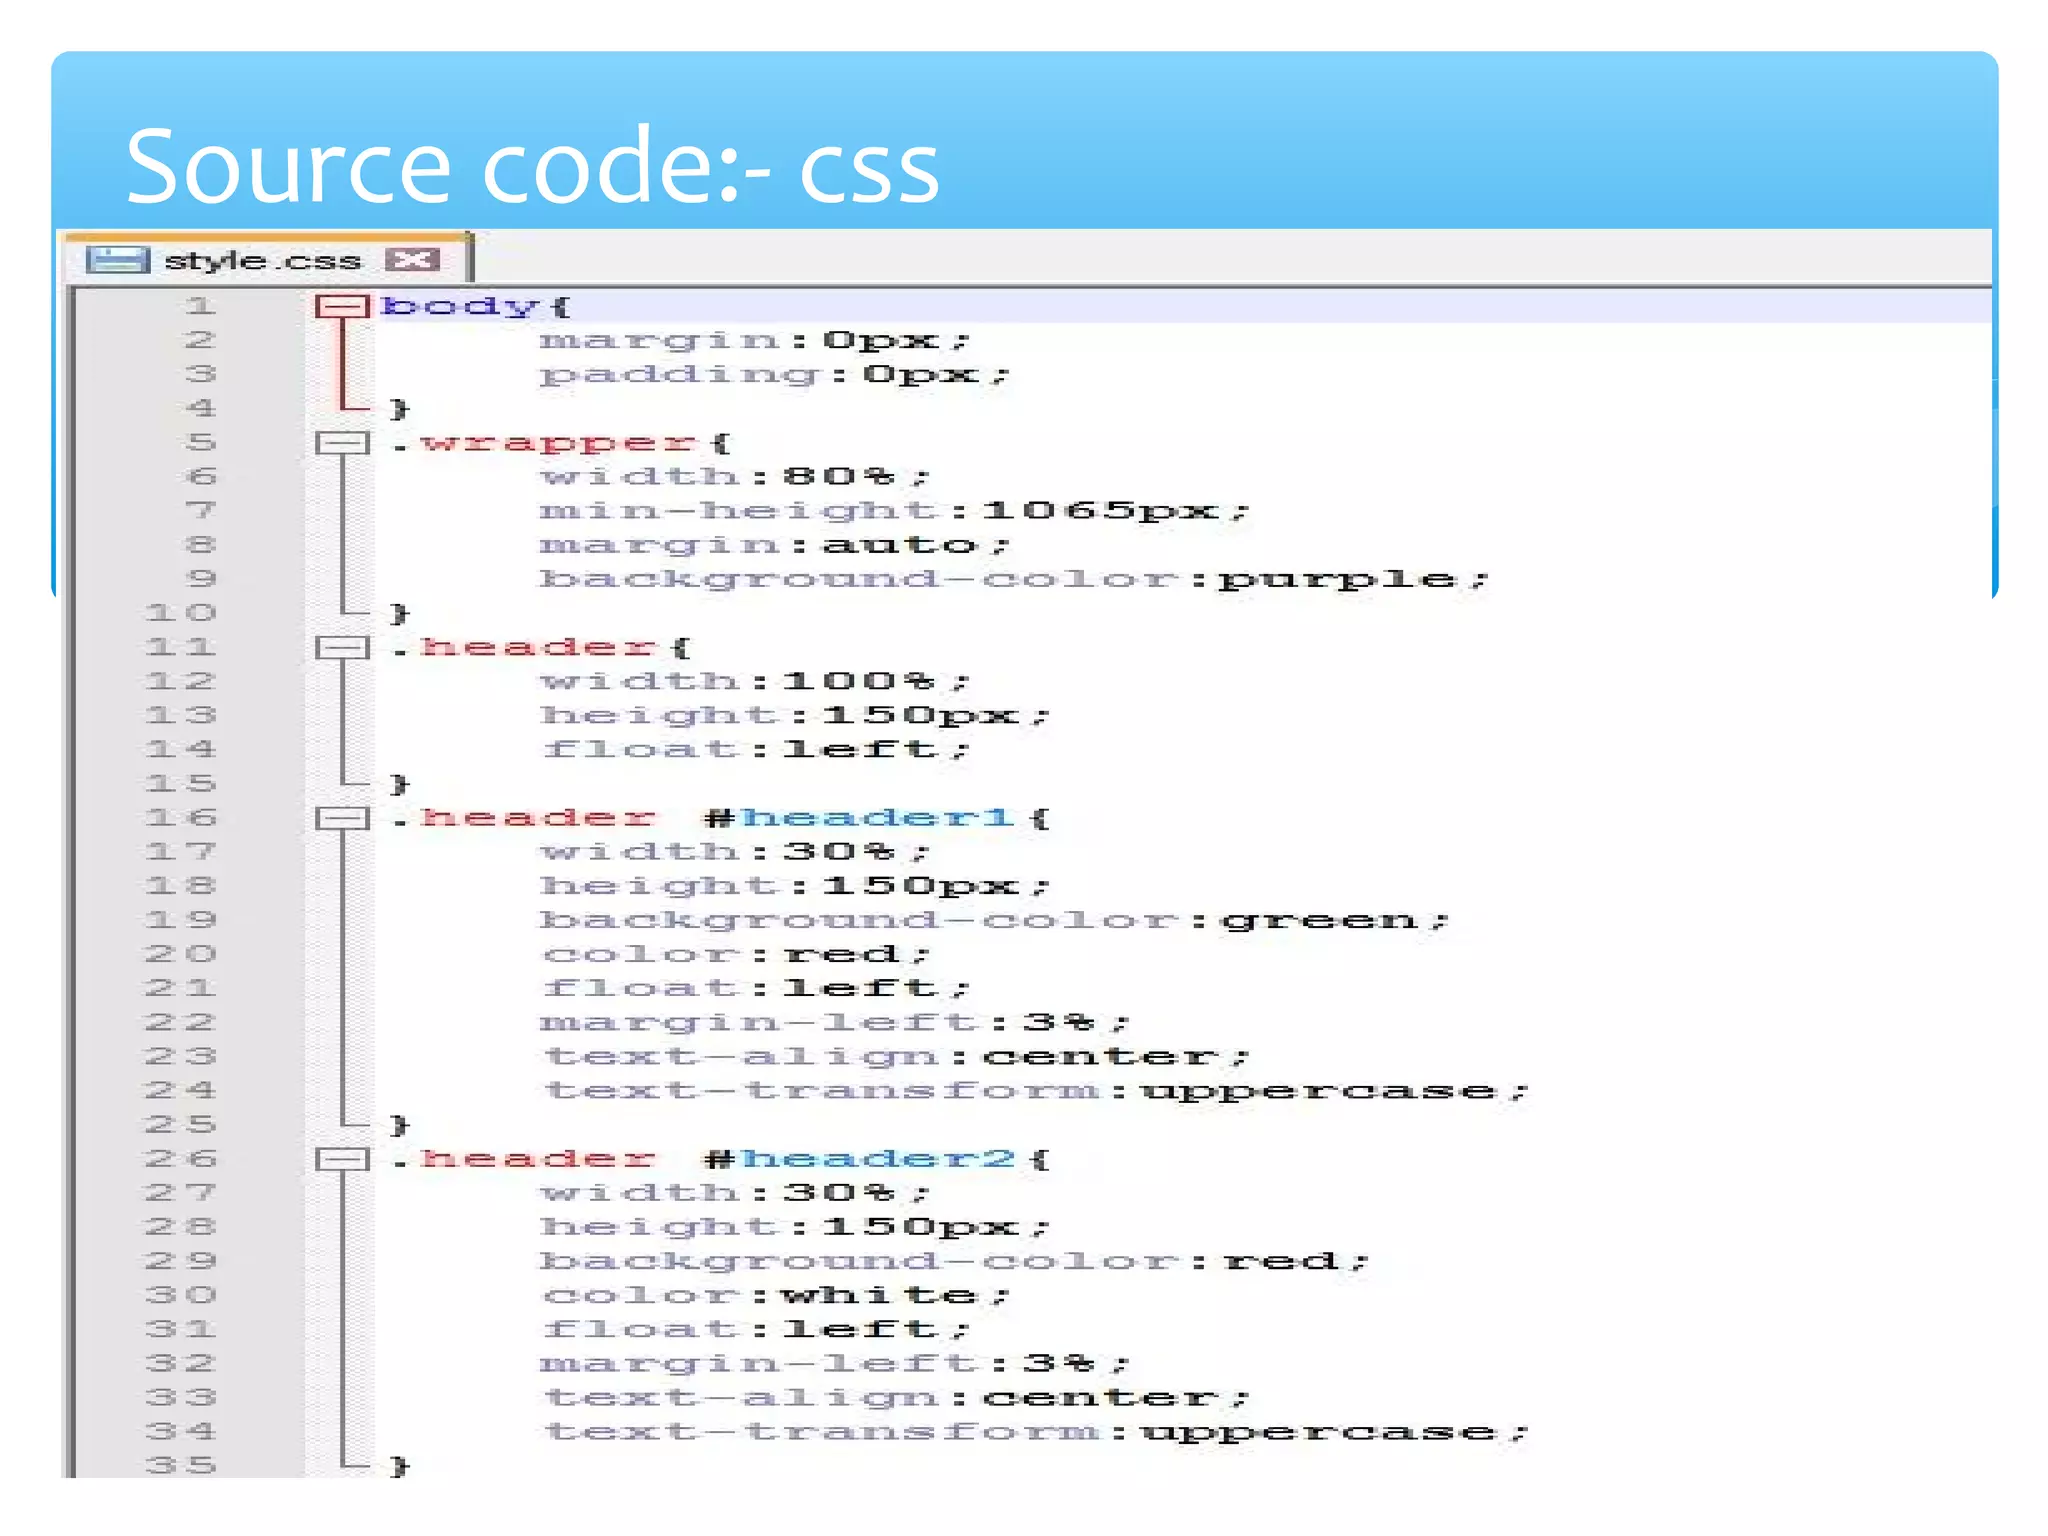Viewport: 2048px width, 1536px height.
Task: Click line number 35 in the gutter
Action: [181, 1466]
